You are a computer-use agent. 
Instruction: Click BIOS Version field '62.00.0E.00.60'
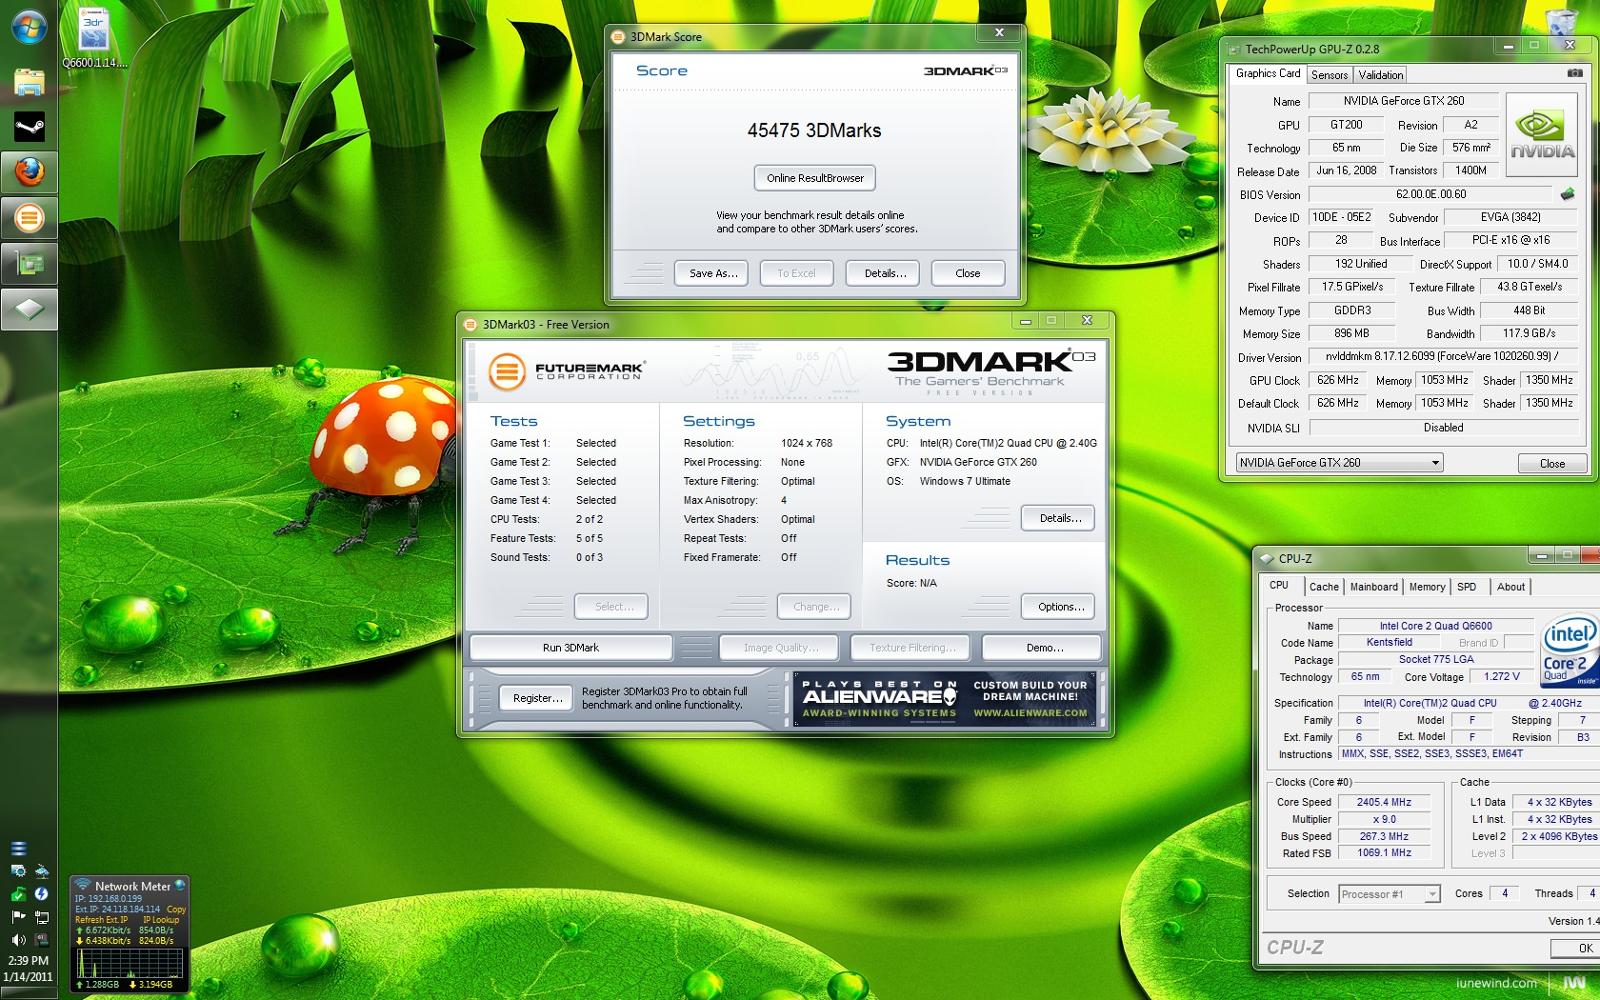1431,194
